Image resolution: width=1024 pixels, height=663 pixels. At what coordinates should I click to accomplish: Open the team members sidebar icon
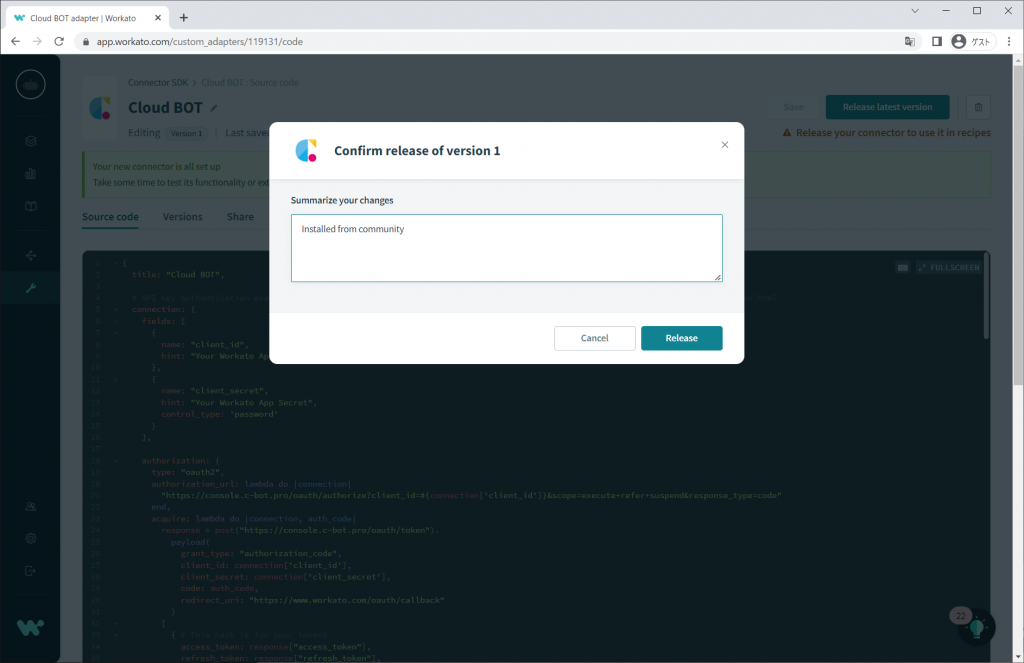31,506
